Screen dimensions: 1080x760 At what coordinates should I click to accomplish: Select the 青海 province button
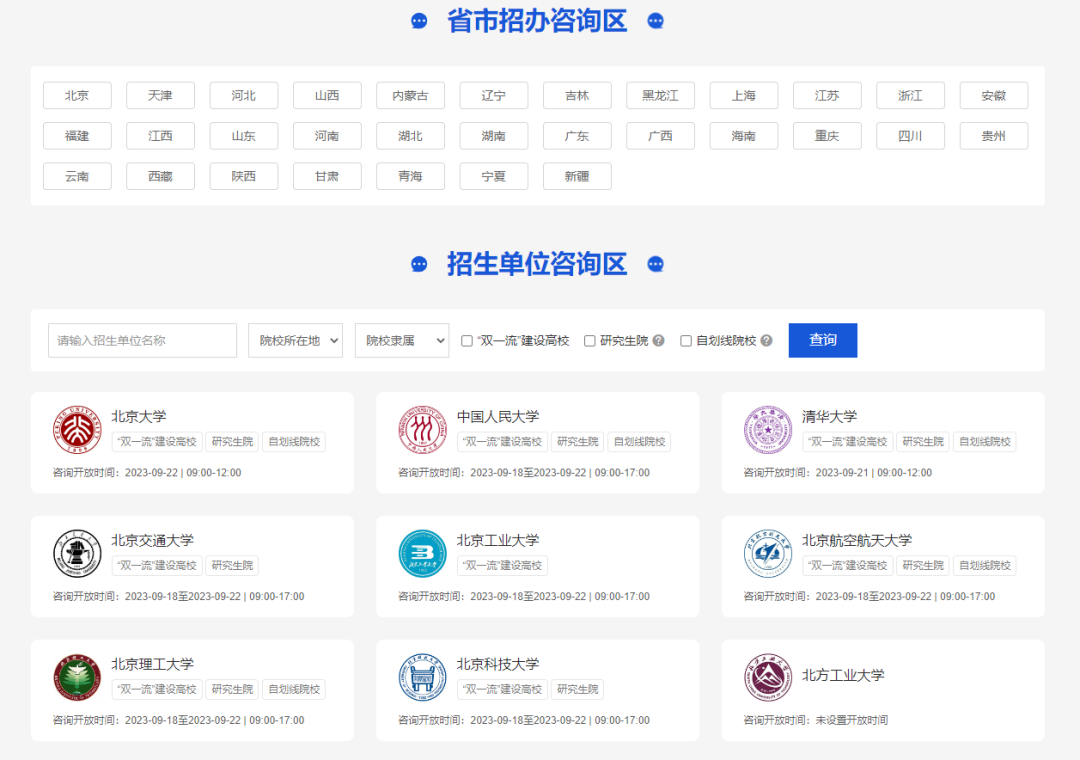[x=411, y=176]
